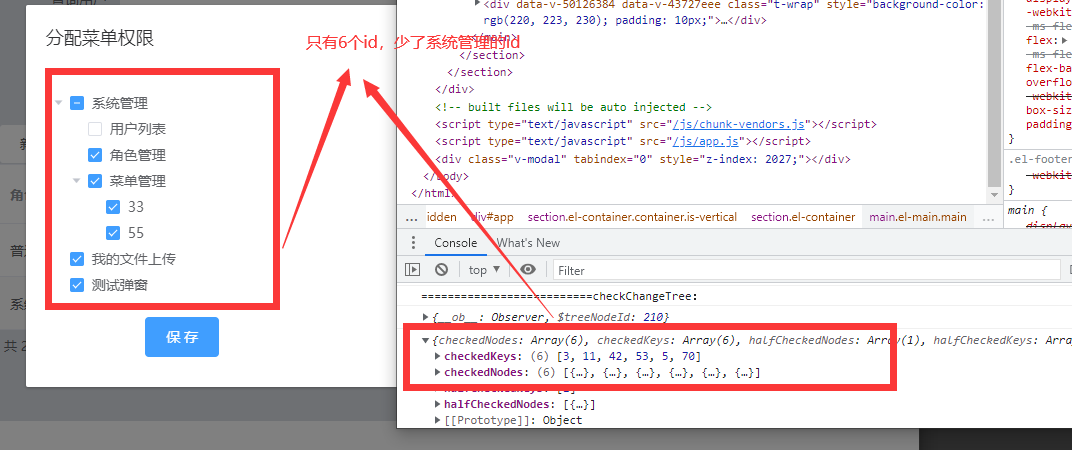Select section.el-container.container.is-vertical breadcrumb

coord(632,217)
